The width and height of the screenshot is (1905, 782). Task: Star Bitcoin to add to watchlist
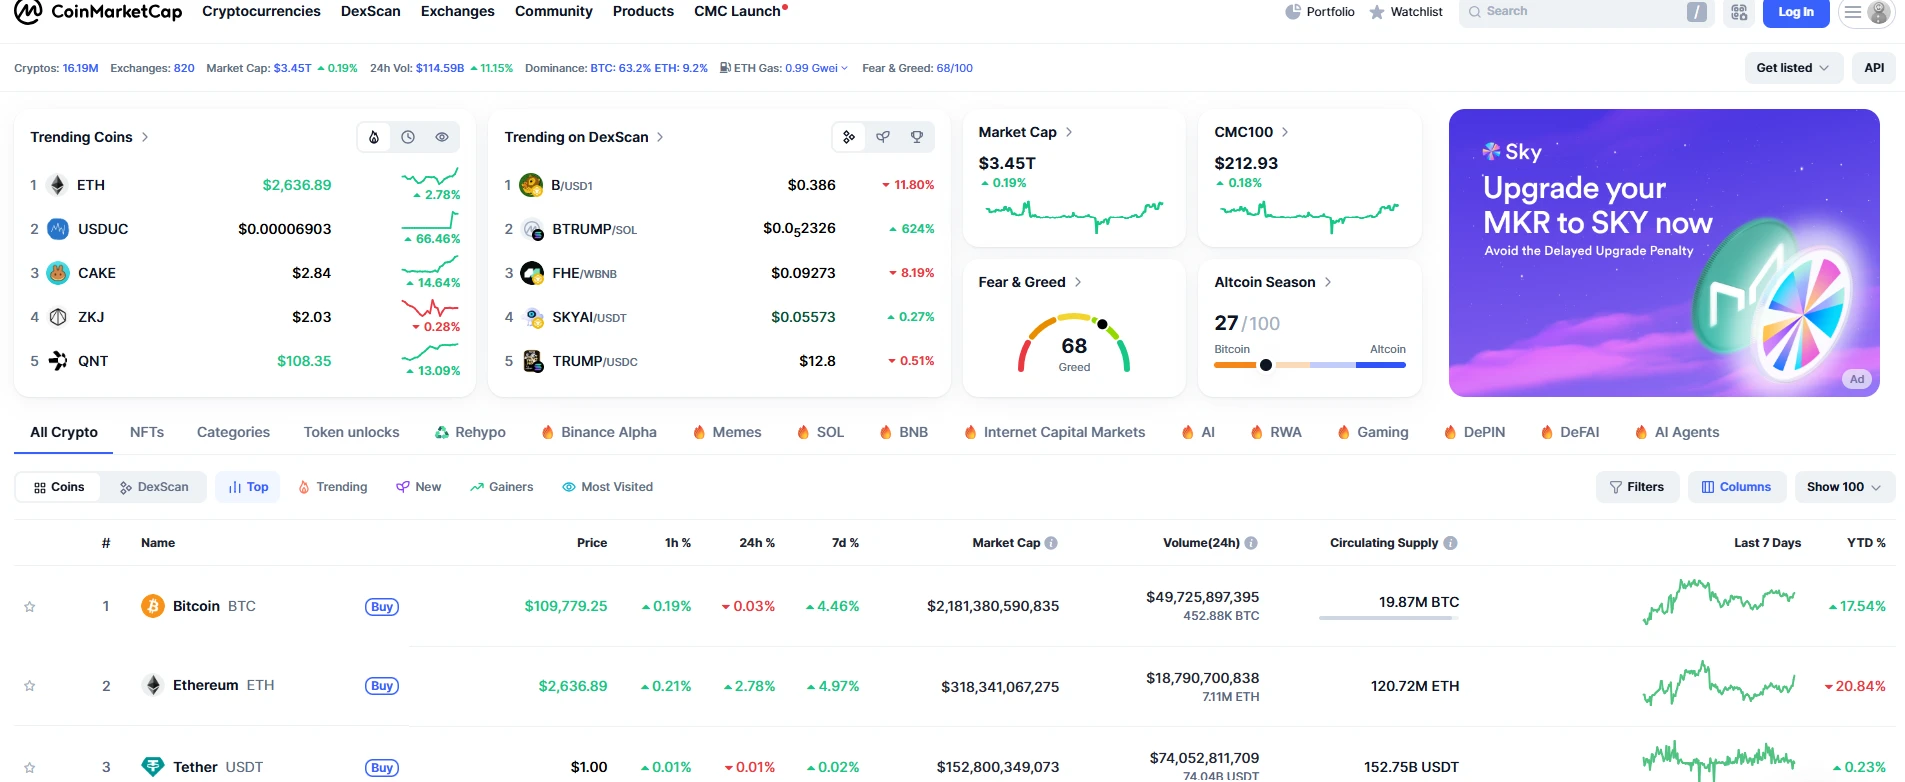(30, 607)
